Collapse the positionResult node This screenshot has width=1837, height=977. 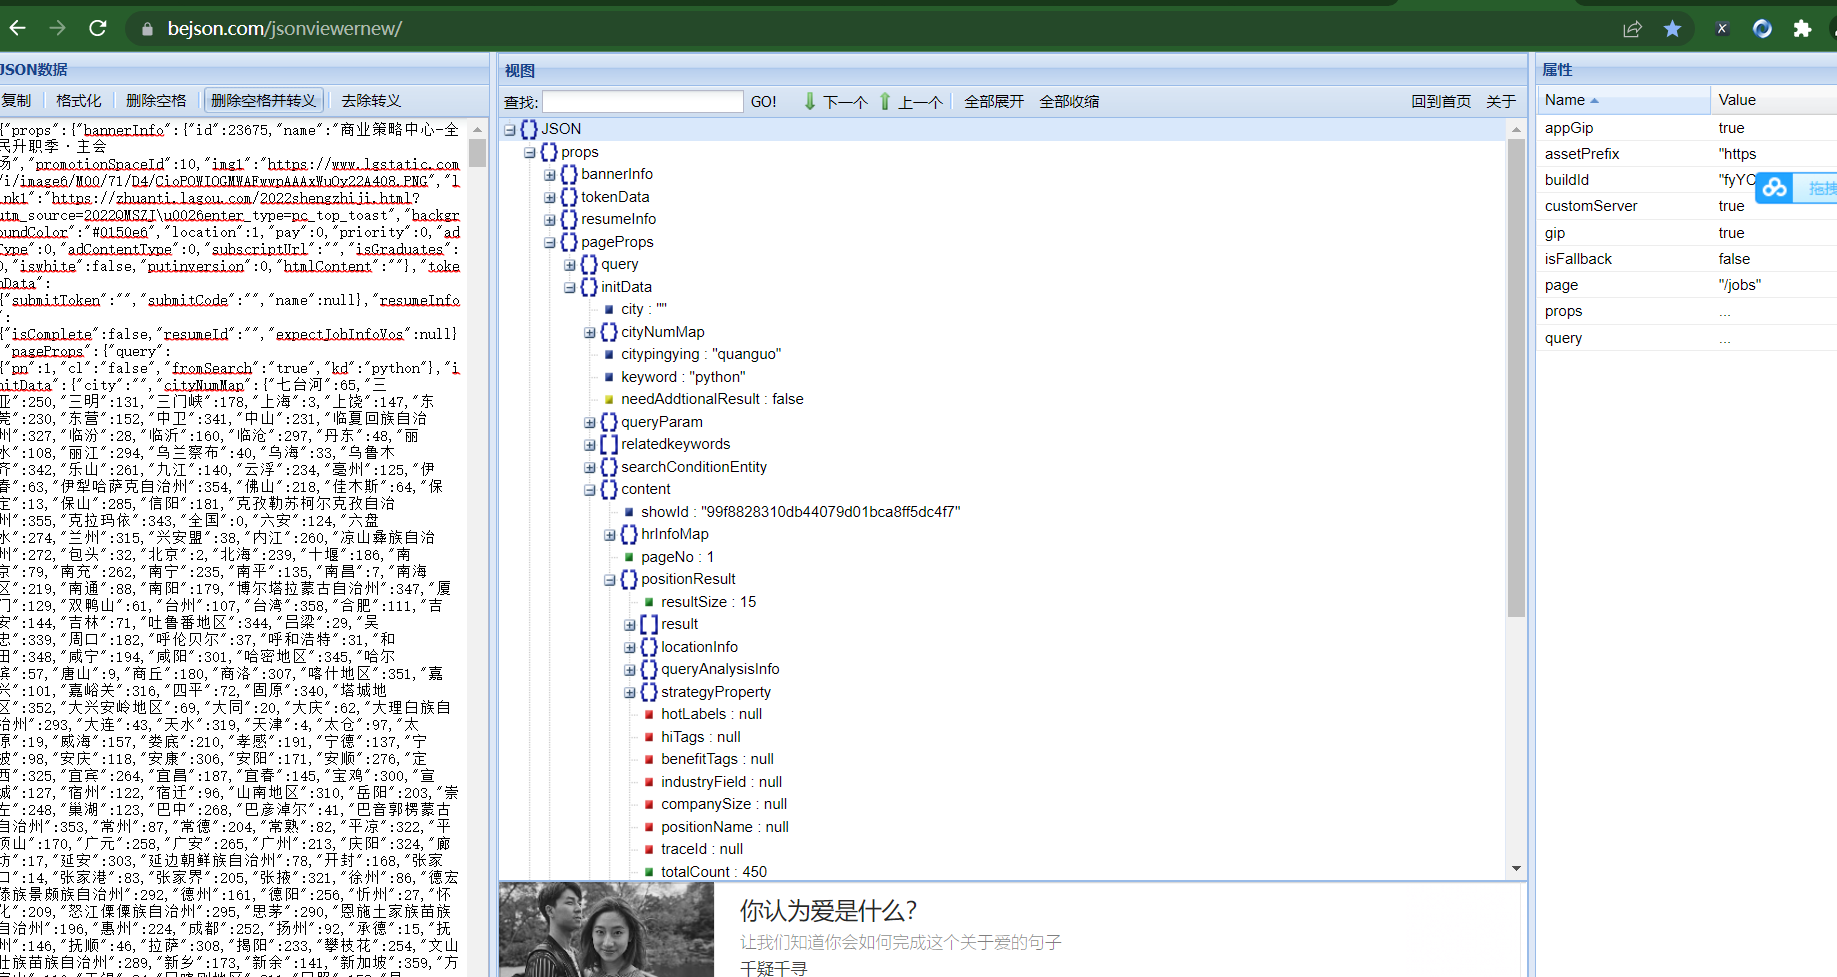610,580
